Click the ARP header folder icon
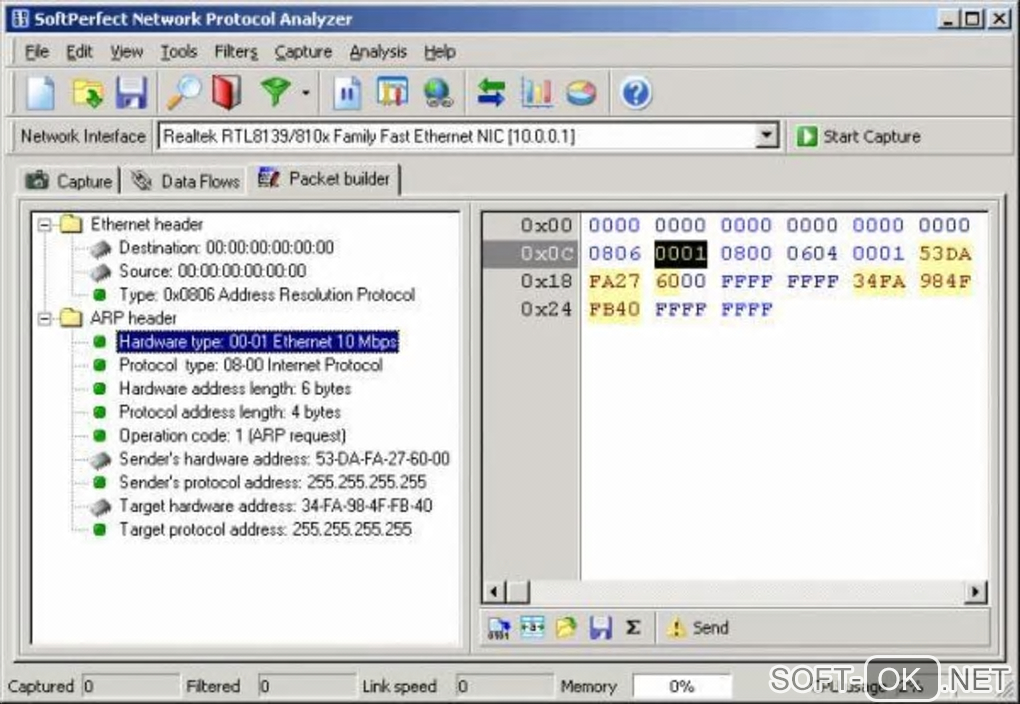 (71, 318)
